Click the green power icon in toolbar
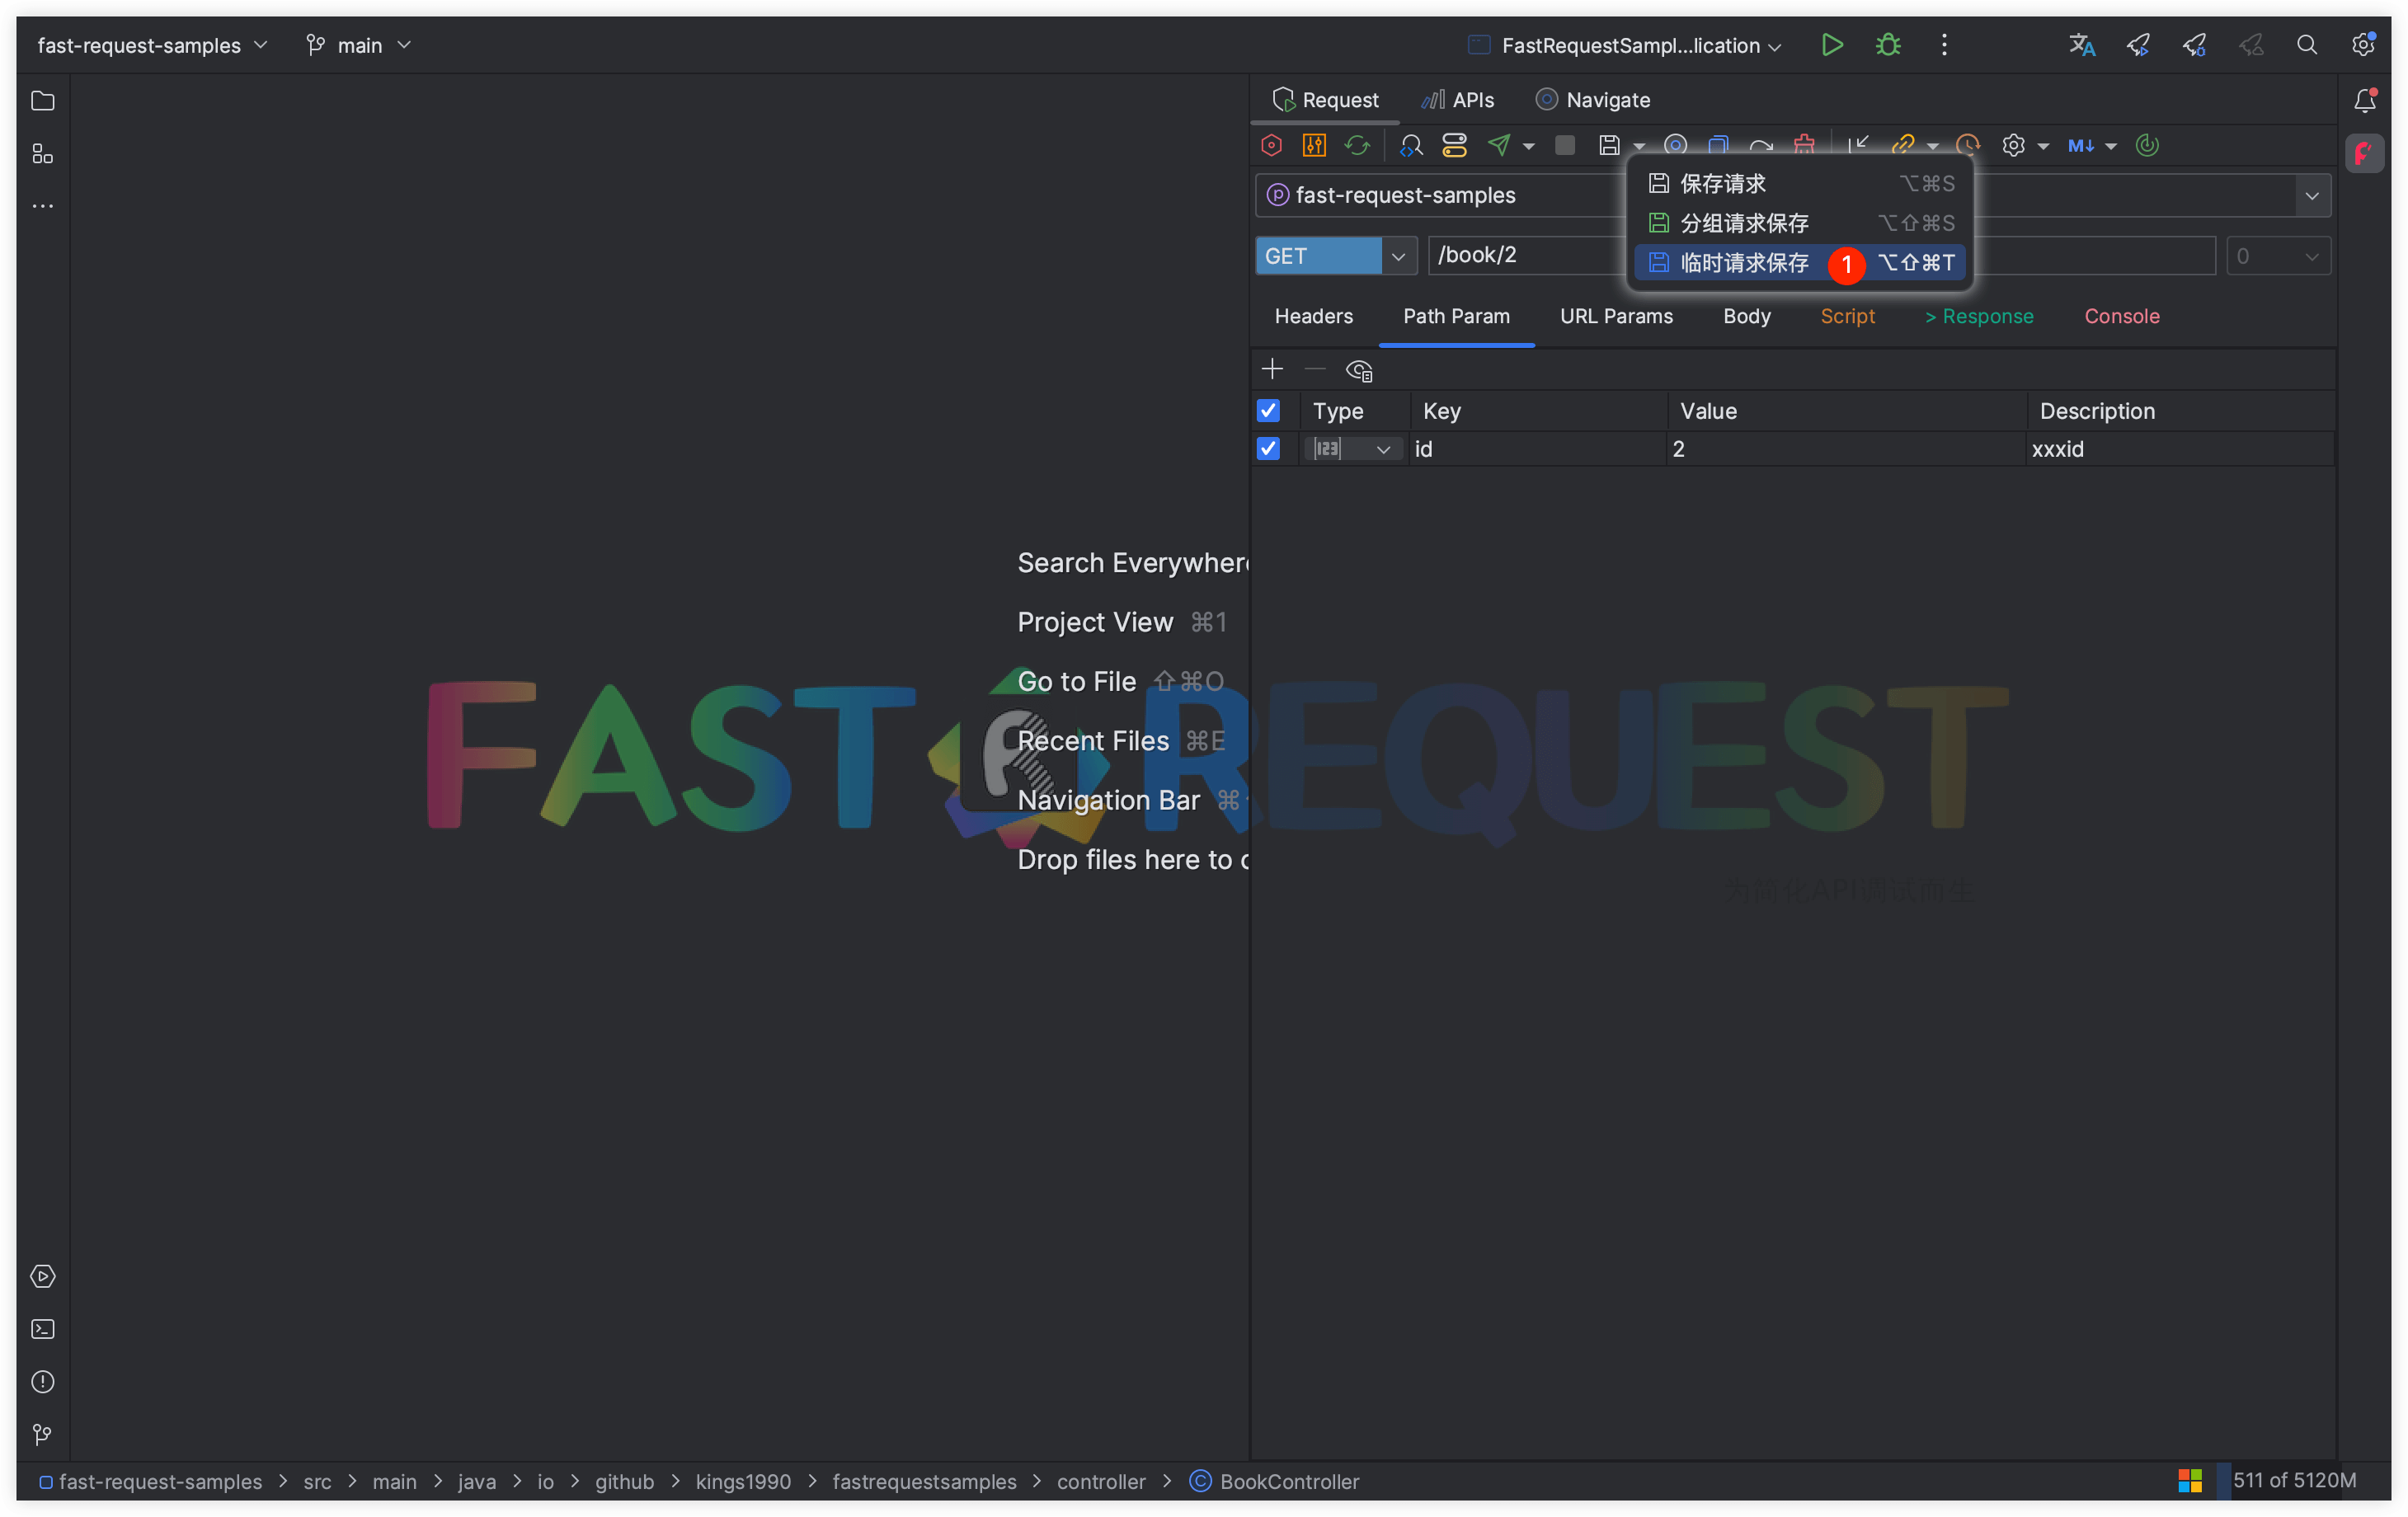The image size is (2408, 1517). click(2147, 145)
